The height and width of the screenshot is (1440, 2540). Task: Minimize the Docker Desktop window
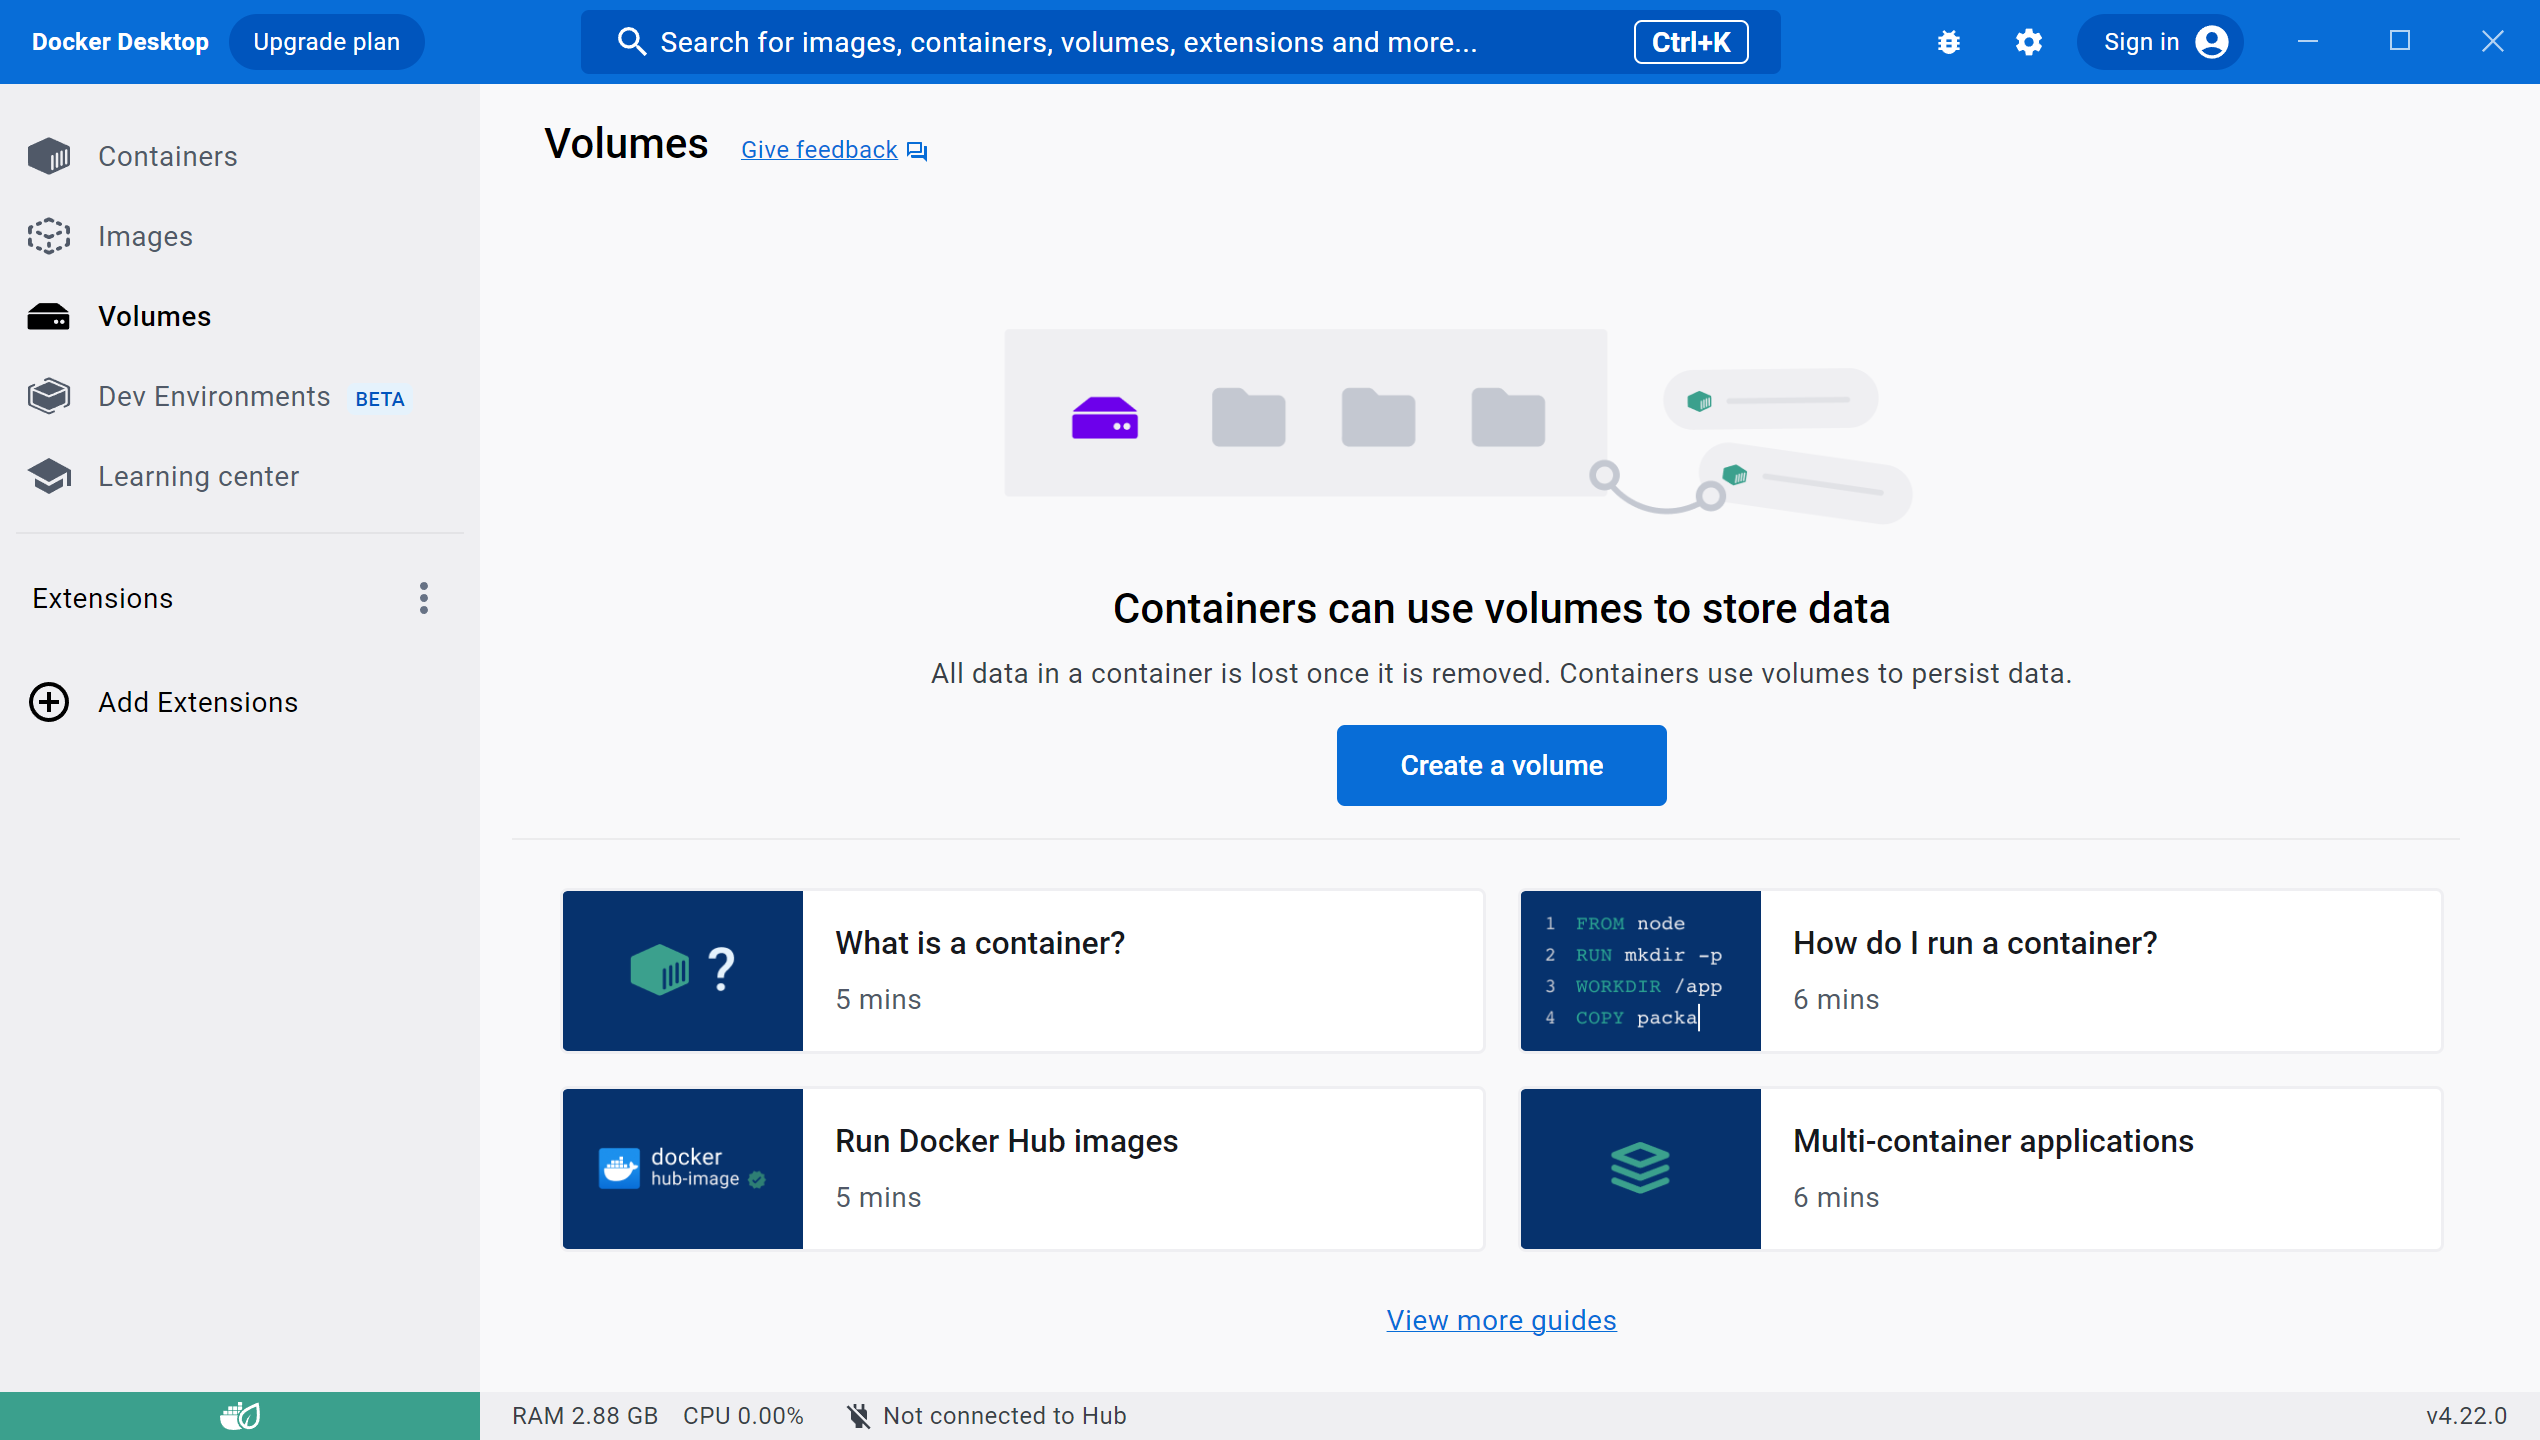pos(2308,42)
